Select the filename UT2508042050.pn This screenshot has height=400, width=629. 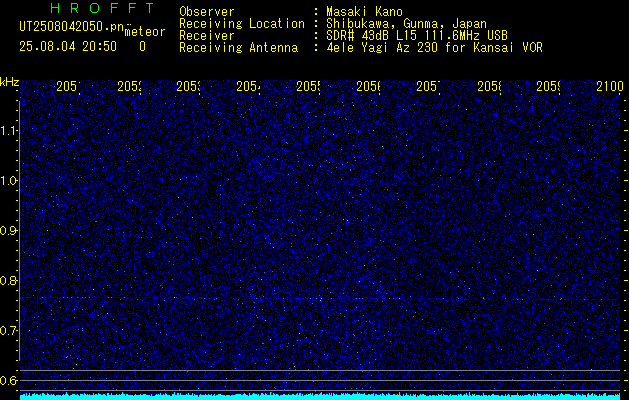click(x=72, y=27)
